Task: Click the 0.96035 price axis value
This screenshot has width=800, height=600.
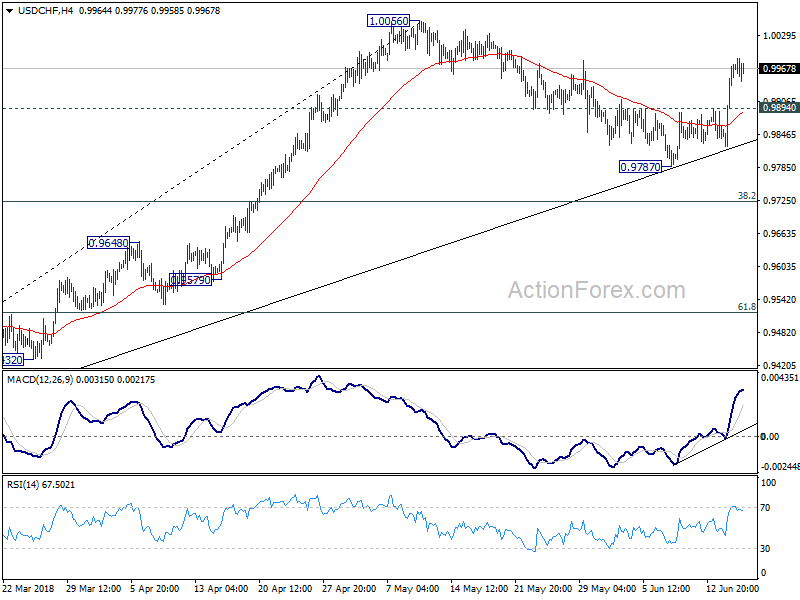Action: 779,267
